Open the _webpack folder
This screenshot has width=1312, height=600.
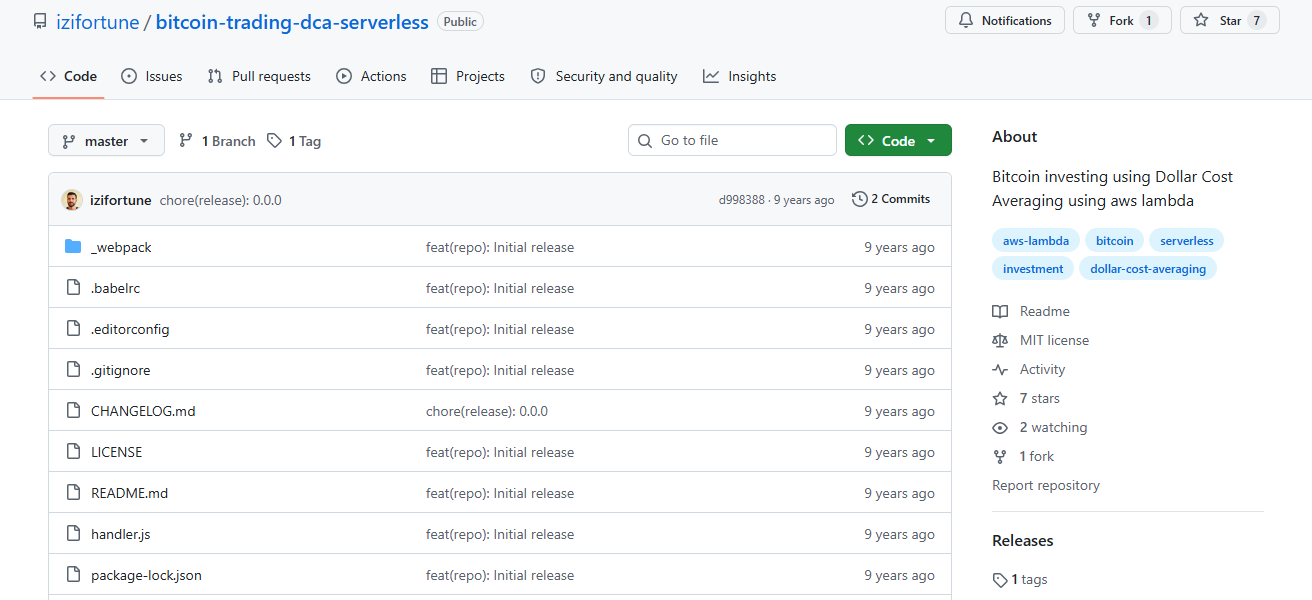click(x=121, y=247)
